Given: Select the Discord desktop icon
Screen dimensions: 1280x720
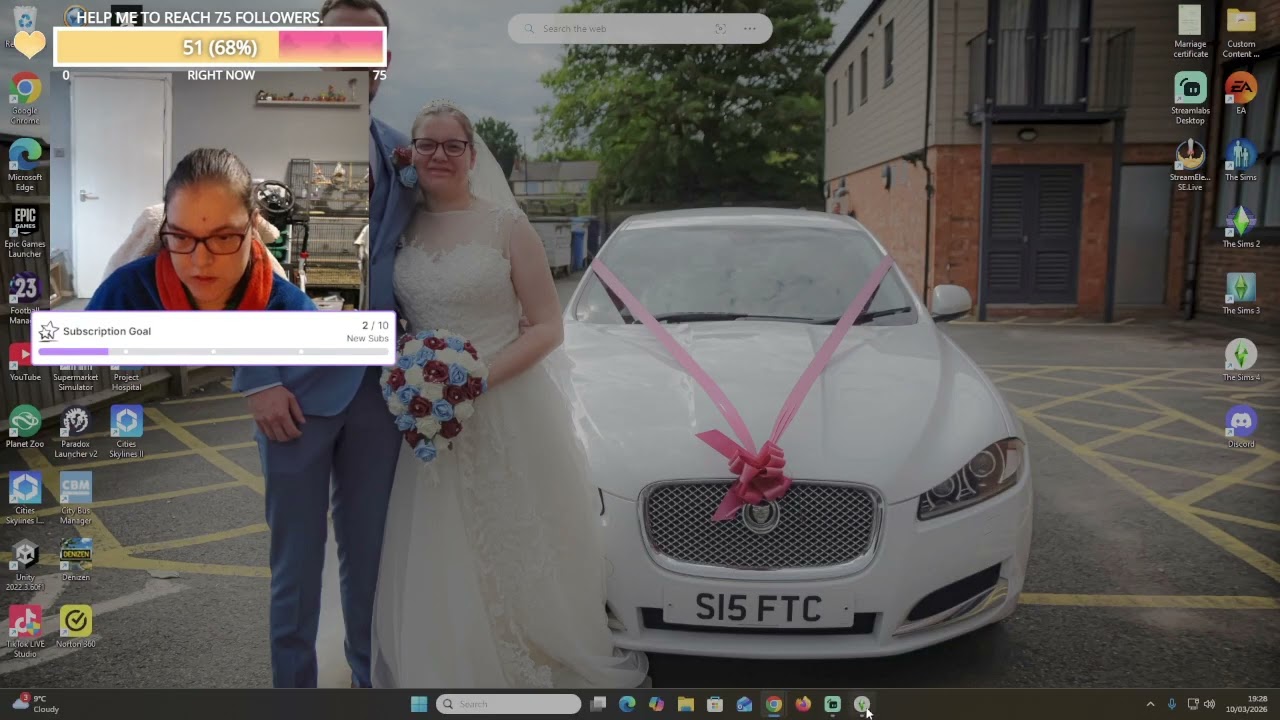Looking at the screenshot, I should click(1241, 428).
